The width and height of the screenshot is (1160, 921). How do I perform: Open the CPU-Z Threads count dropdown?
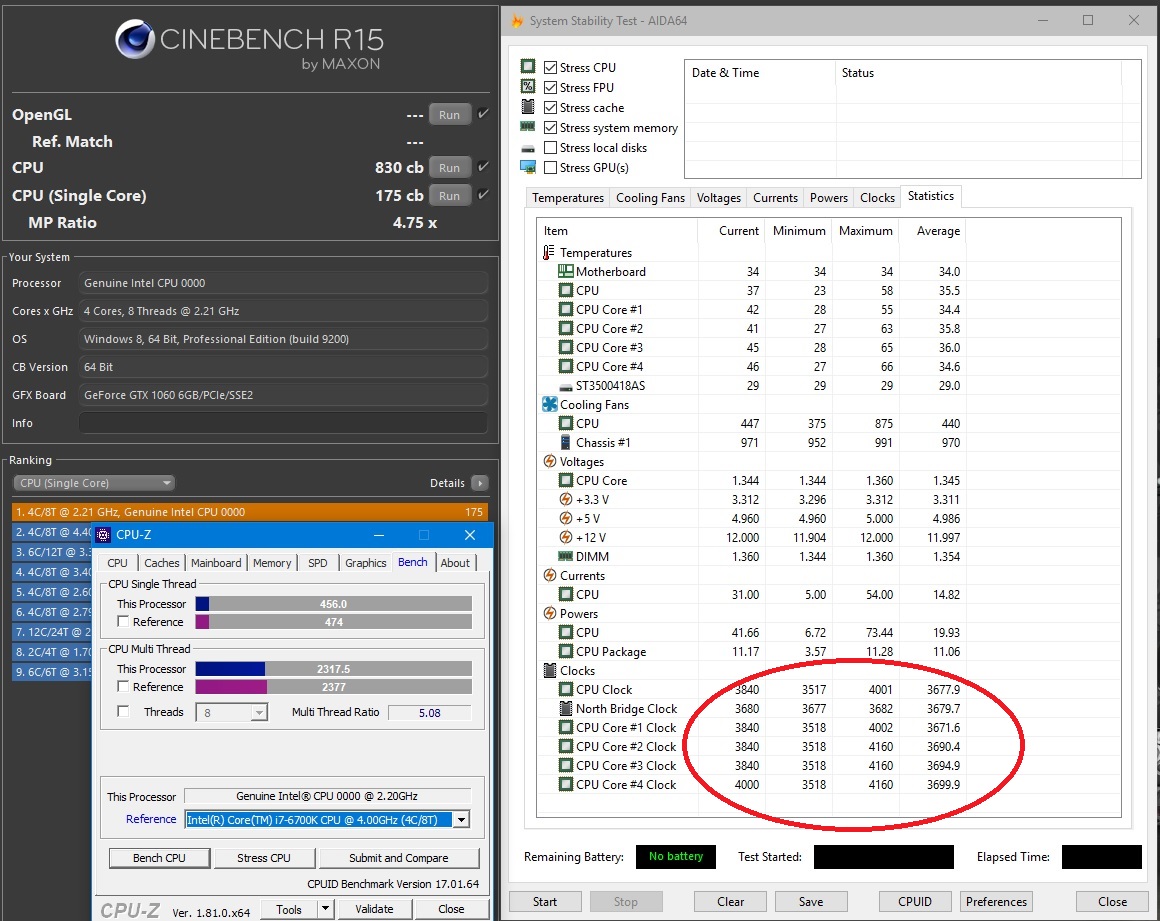258,712
